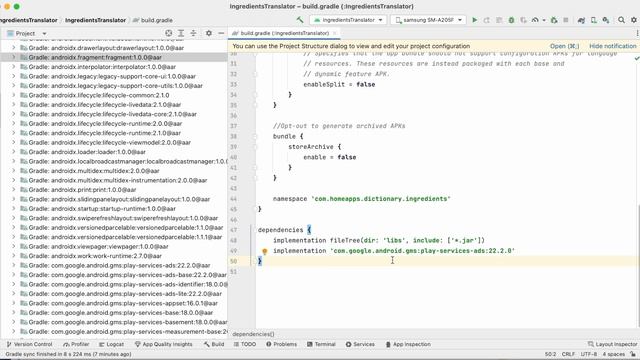Collapse the bundle block fold marker at line 38
This screenshot has height=360, width=640.
pos(255,136)
